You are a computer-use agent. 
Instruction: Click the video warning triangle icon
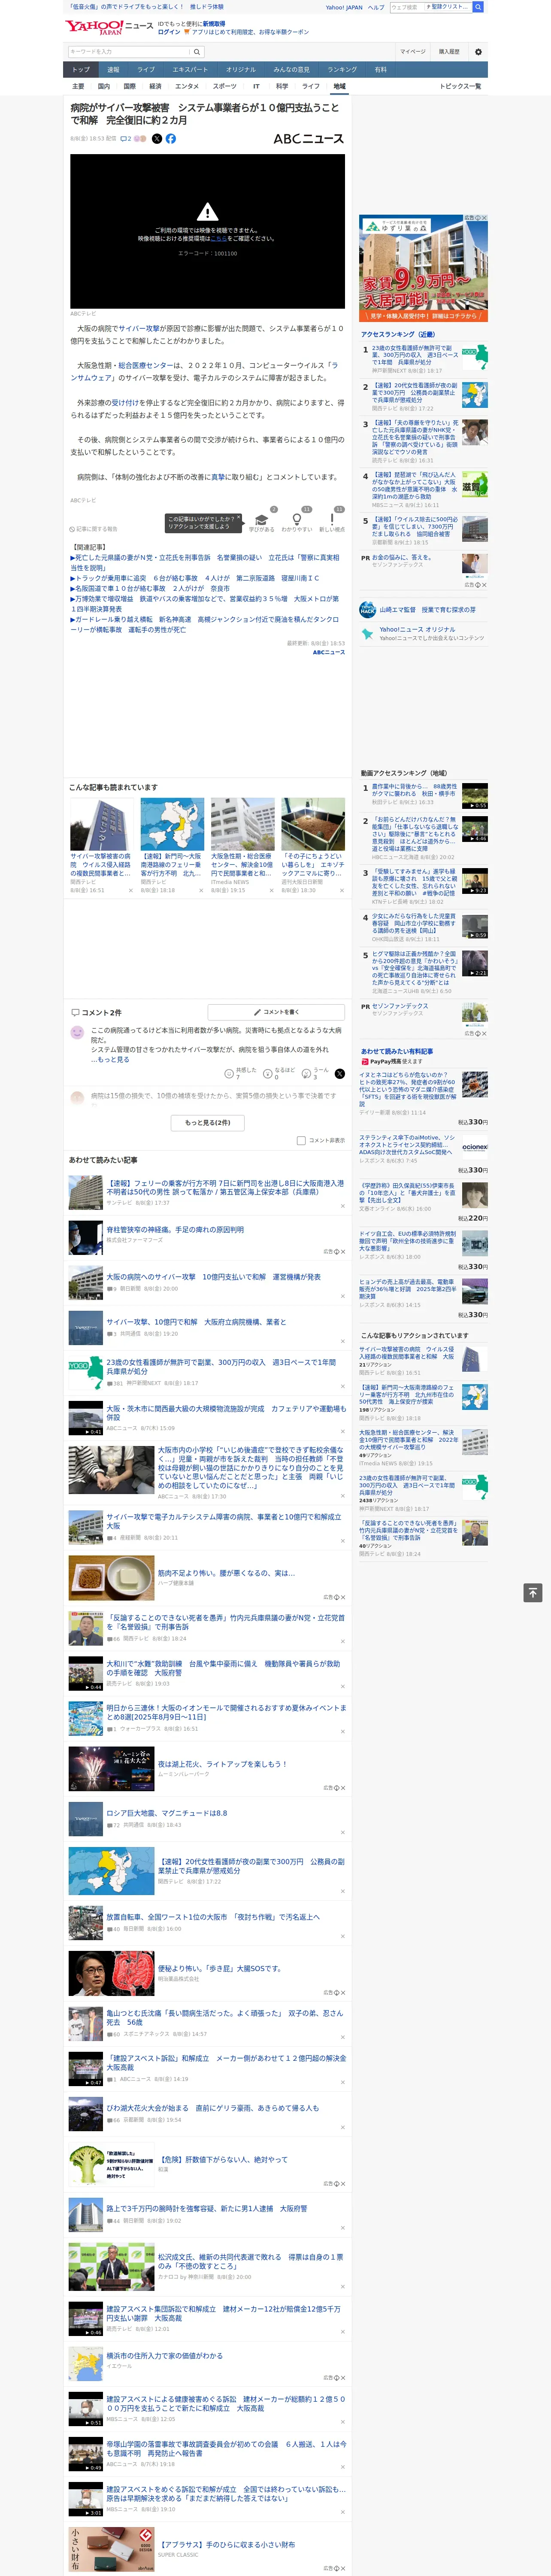207,211
